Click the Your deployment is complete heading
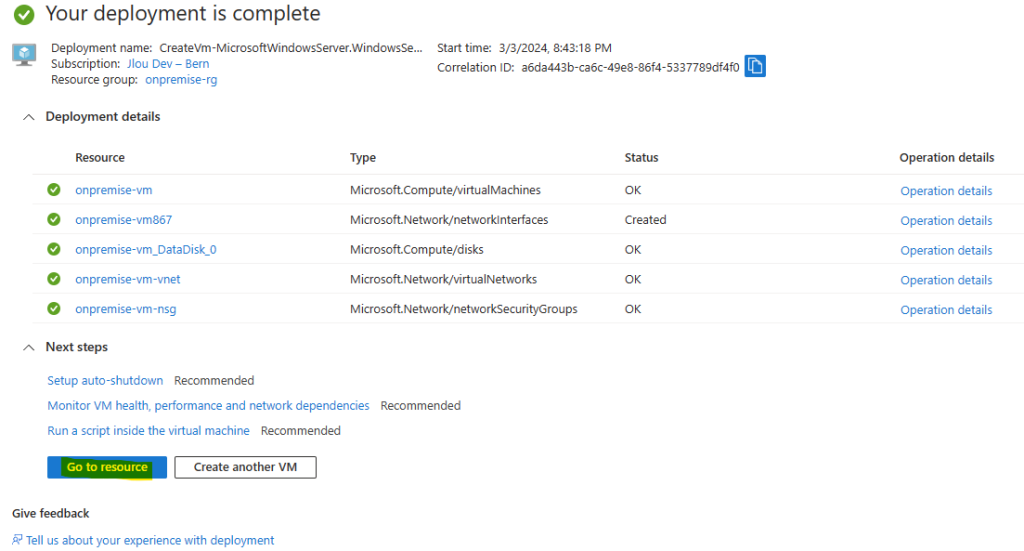The width and height of the screenshot is (1024, 551). 183,14
